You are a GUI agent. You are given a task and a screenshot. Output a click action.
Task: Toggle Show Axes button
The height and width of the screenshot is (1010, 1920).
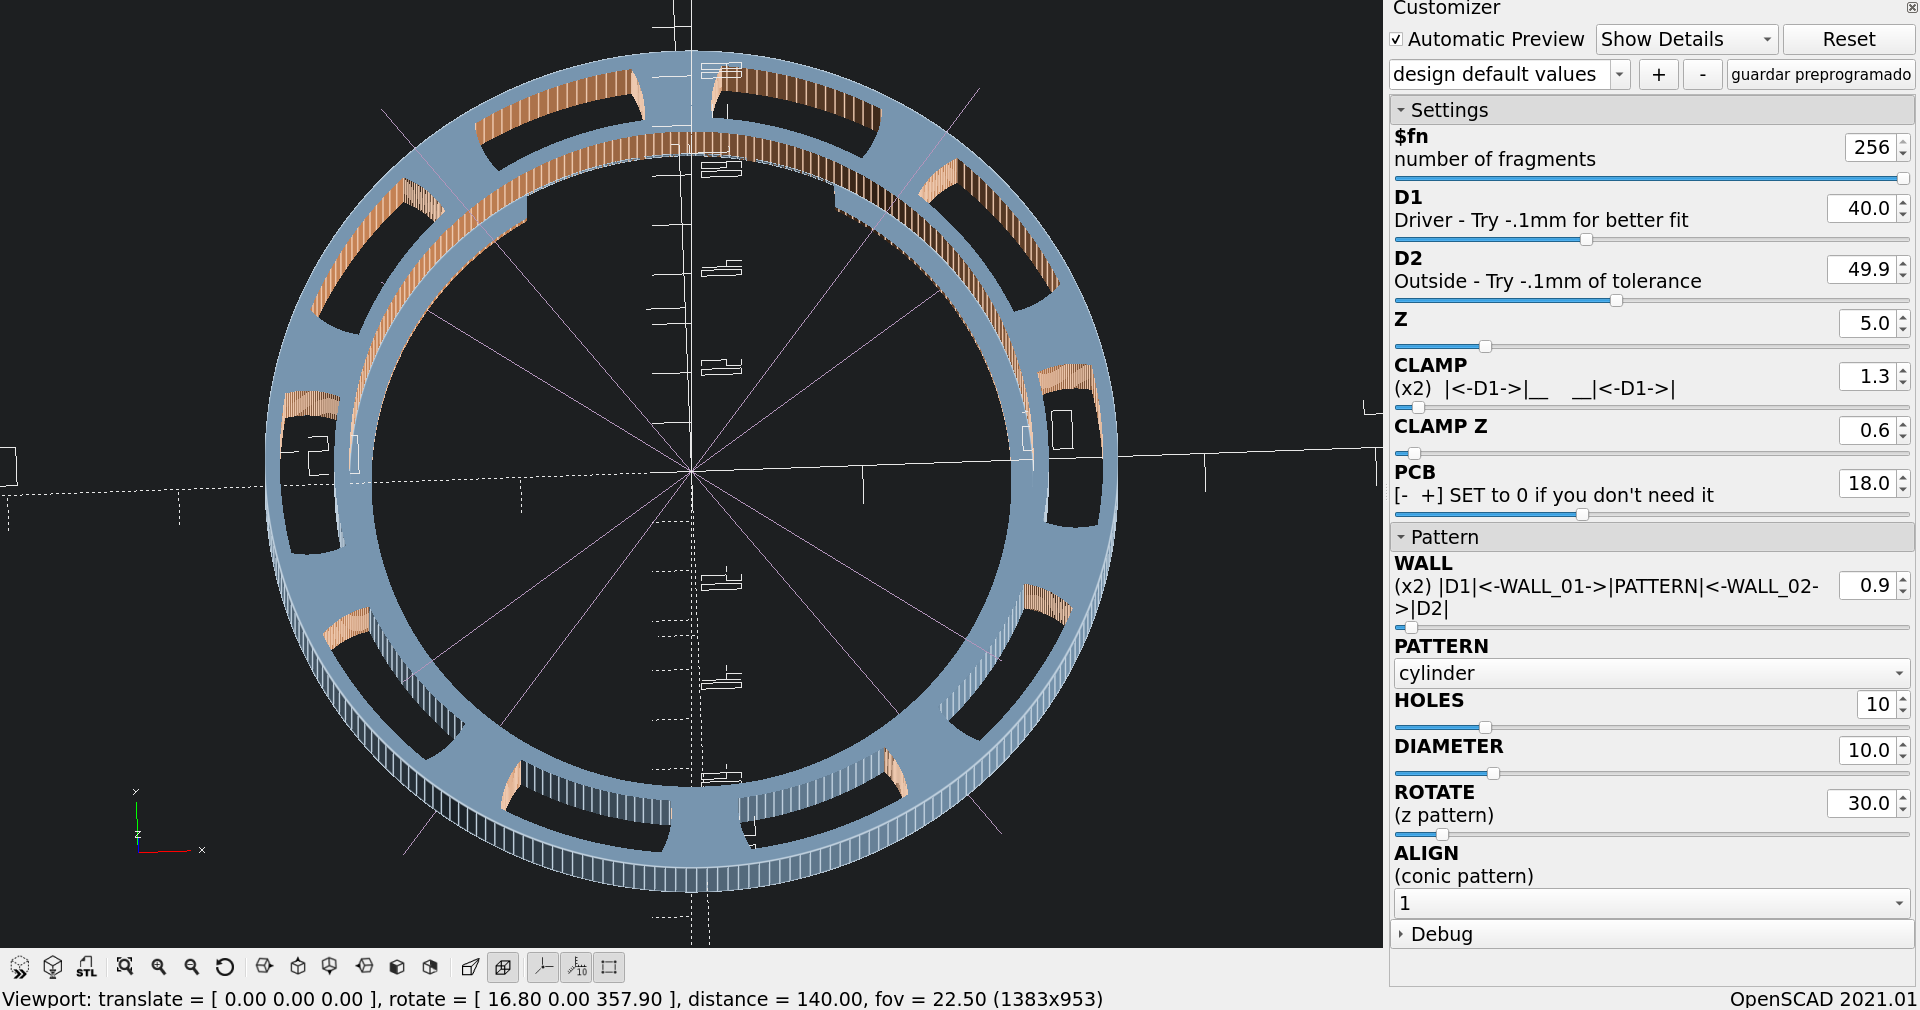[x=543, y=967]
